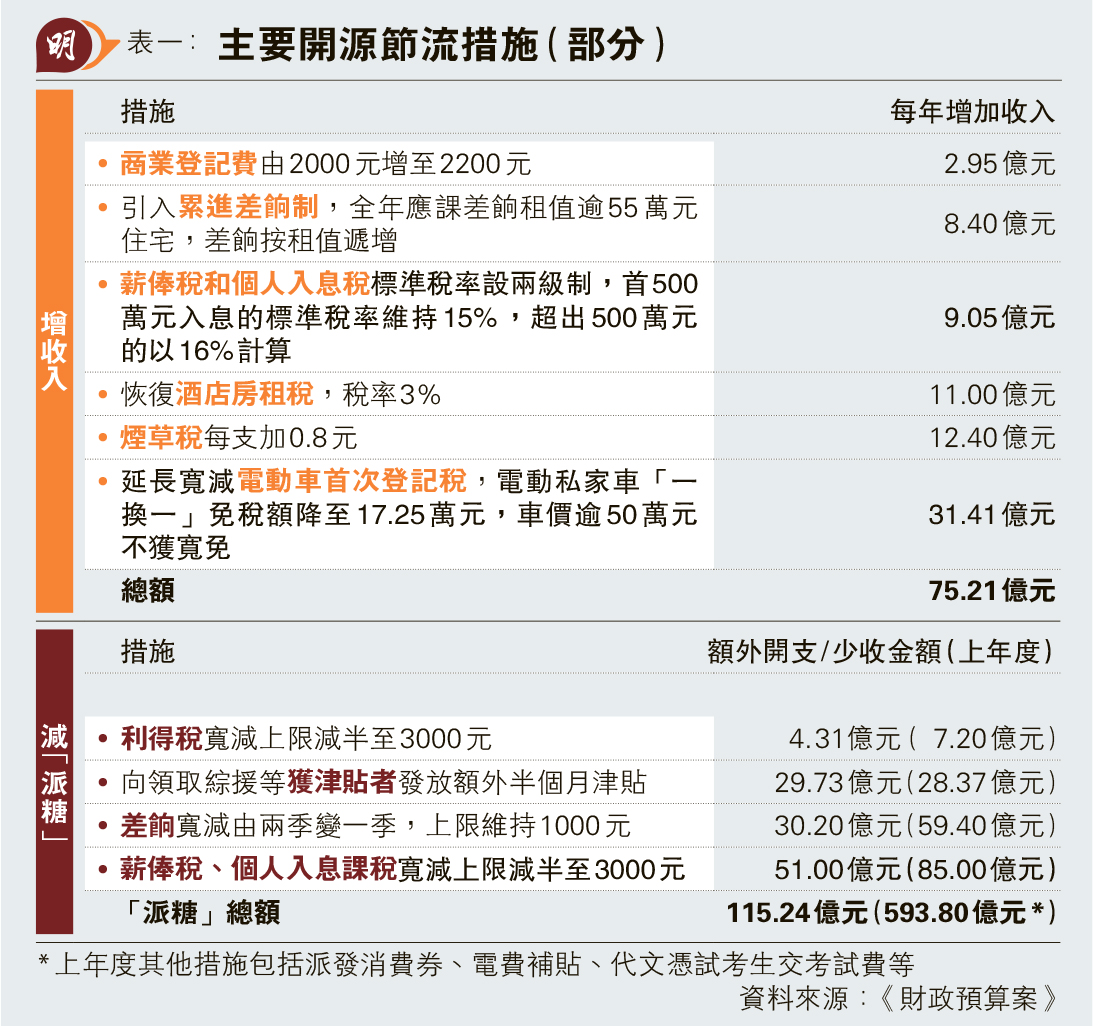
Task: Click the 電動車首次登記稅 highlighted text
Action: (351, 482)
